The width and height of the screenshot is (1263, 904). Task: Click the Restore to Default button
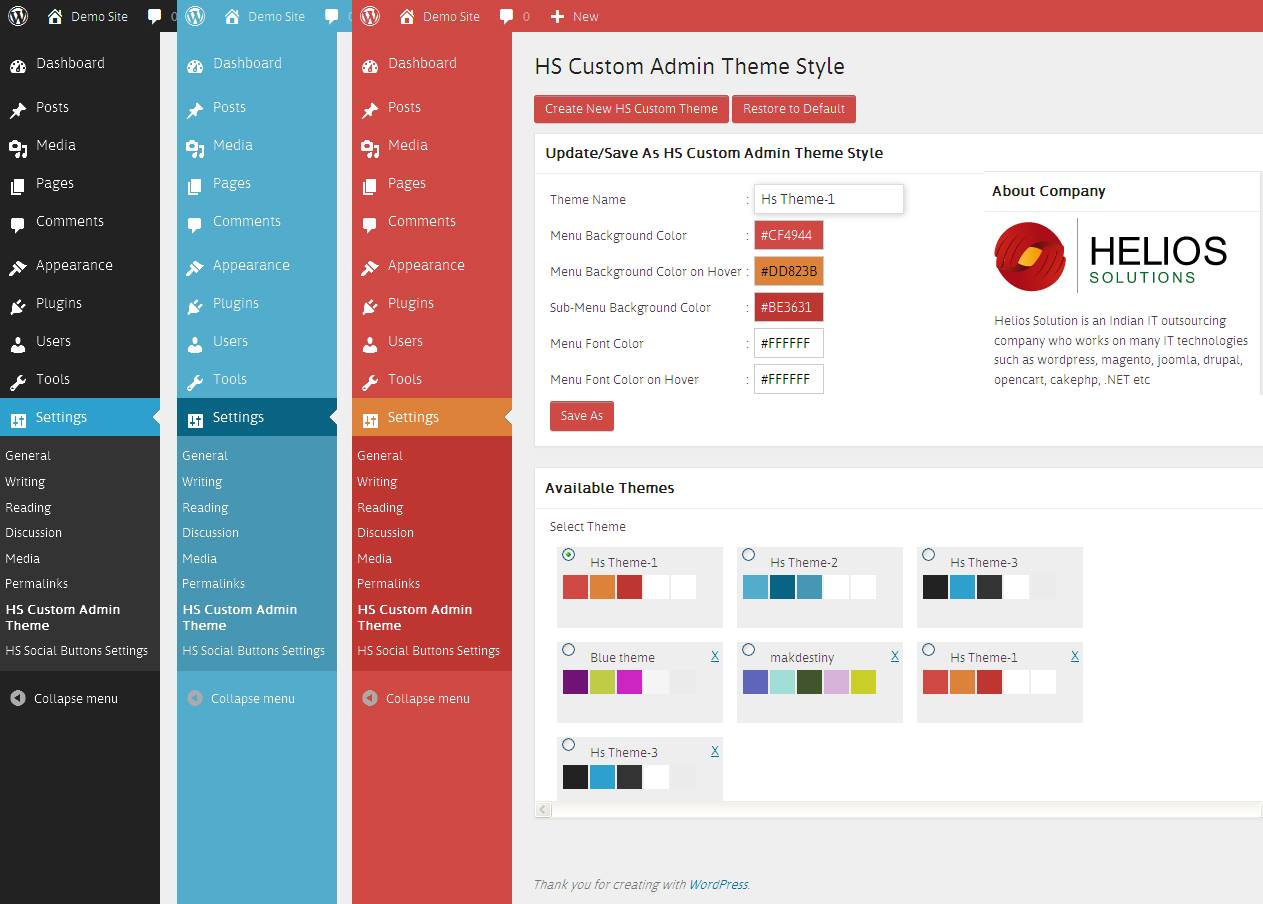[794, 109]
